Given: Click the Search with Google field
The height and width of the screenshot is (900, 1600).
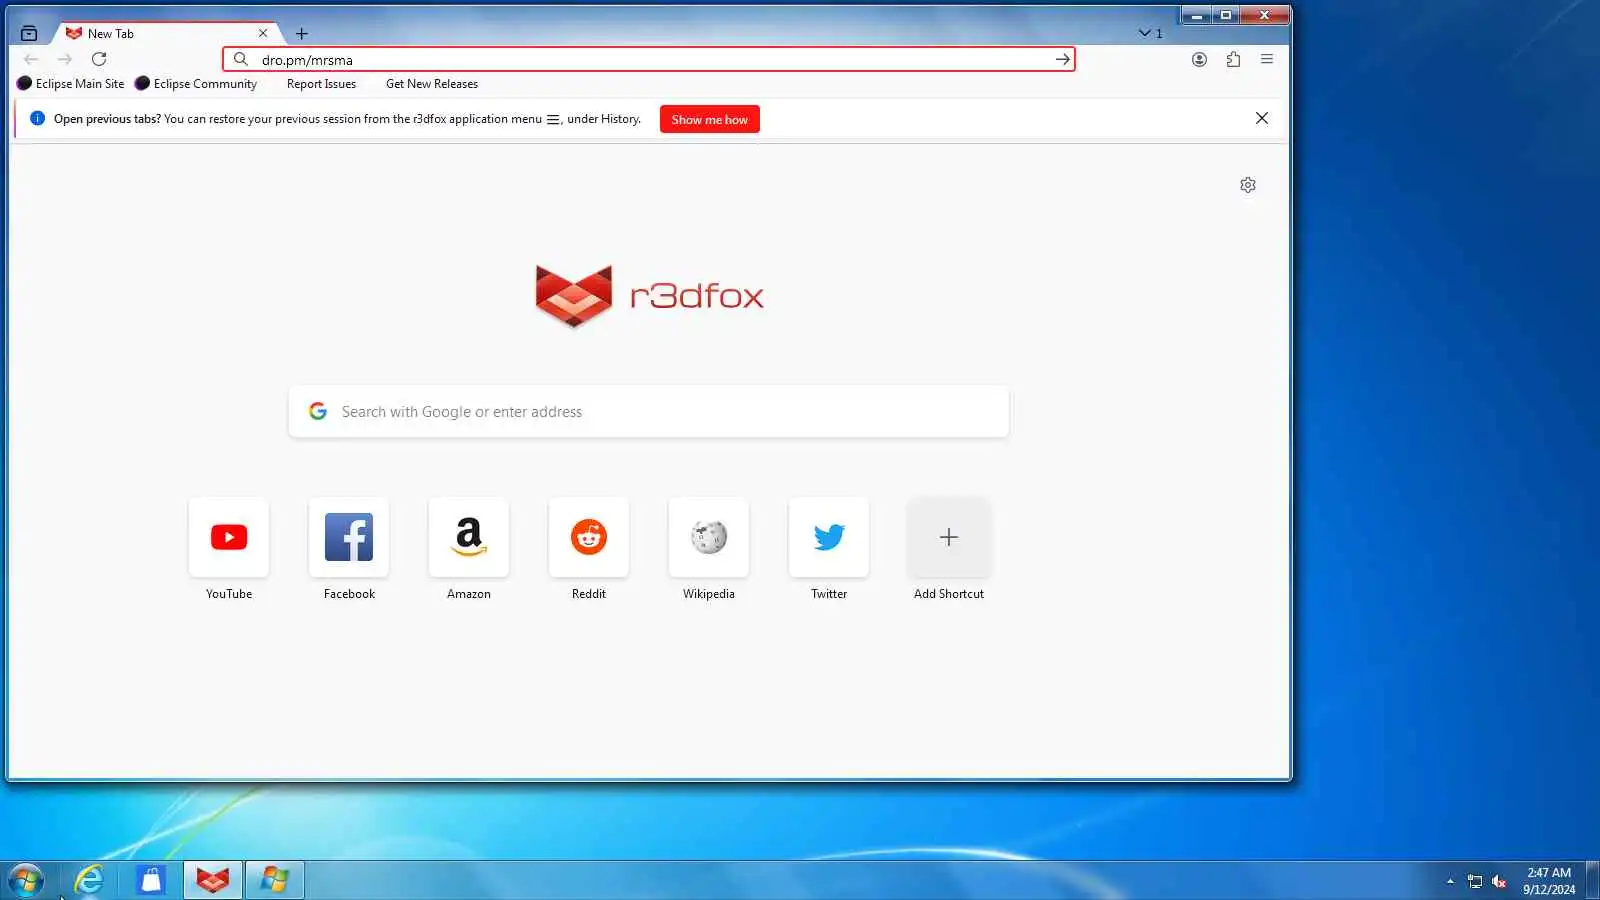Looking at the screenshot, I should click(649, 411).
